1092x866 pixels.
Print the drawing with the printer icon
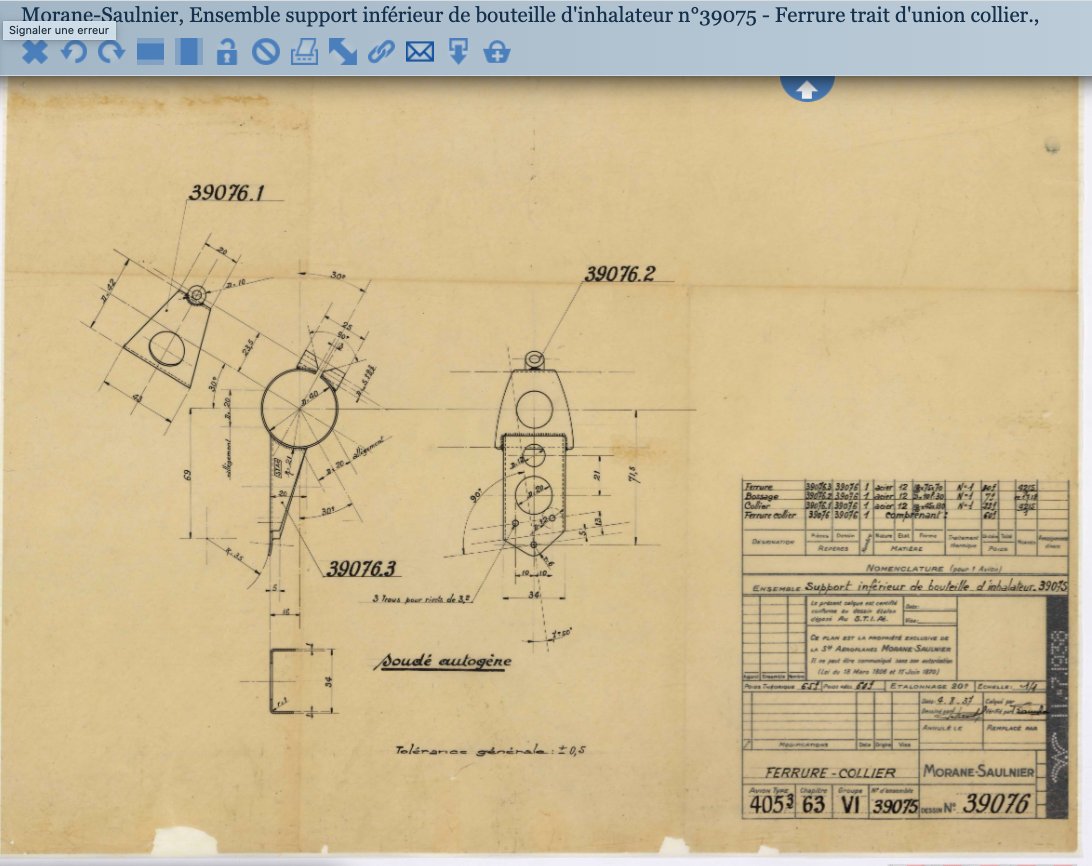coord(304,52)
